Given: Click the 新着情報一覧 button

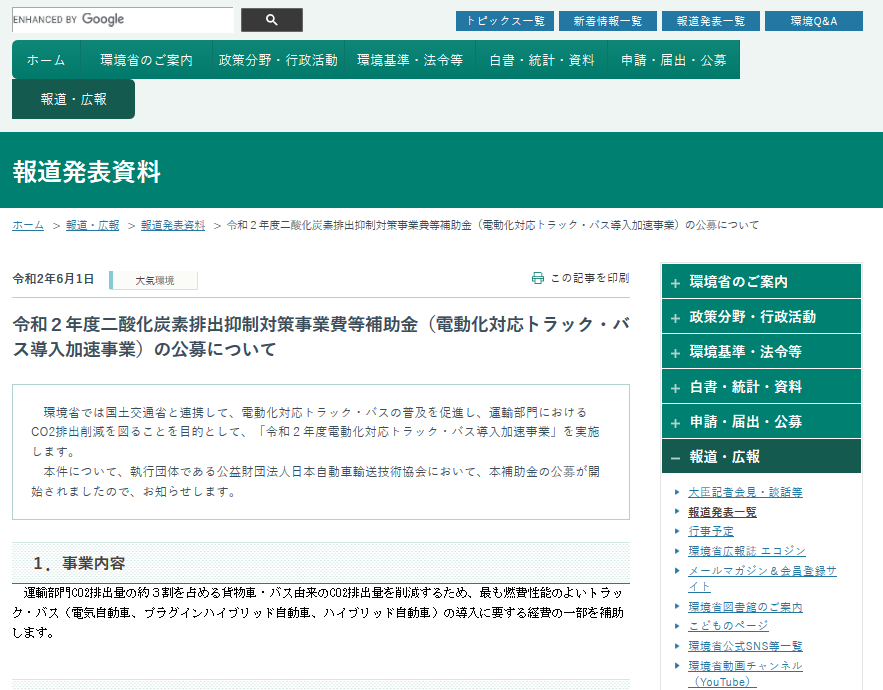Looking at the screenshot, I should coord(608,21).
